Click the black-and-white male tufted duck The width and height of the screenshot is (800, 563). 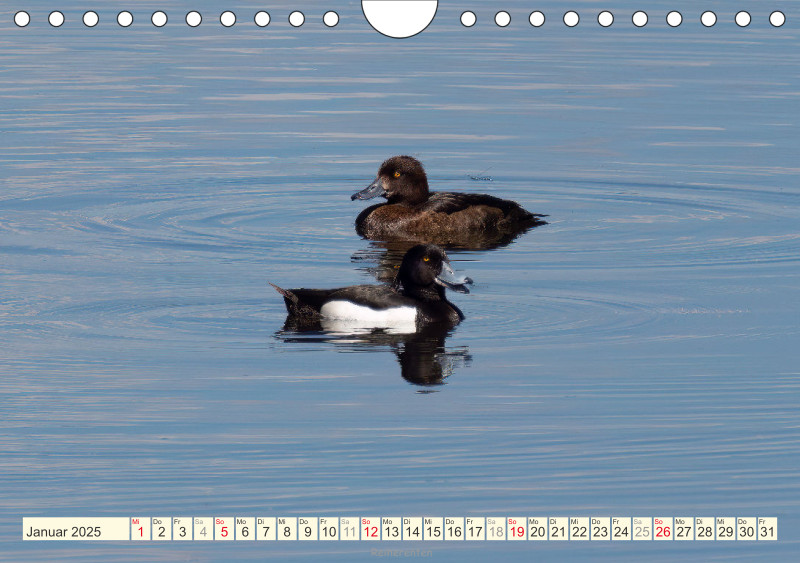(x=372, y=291)
